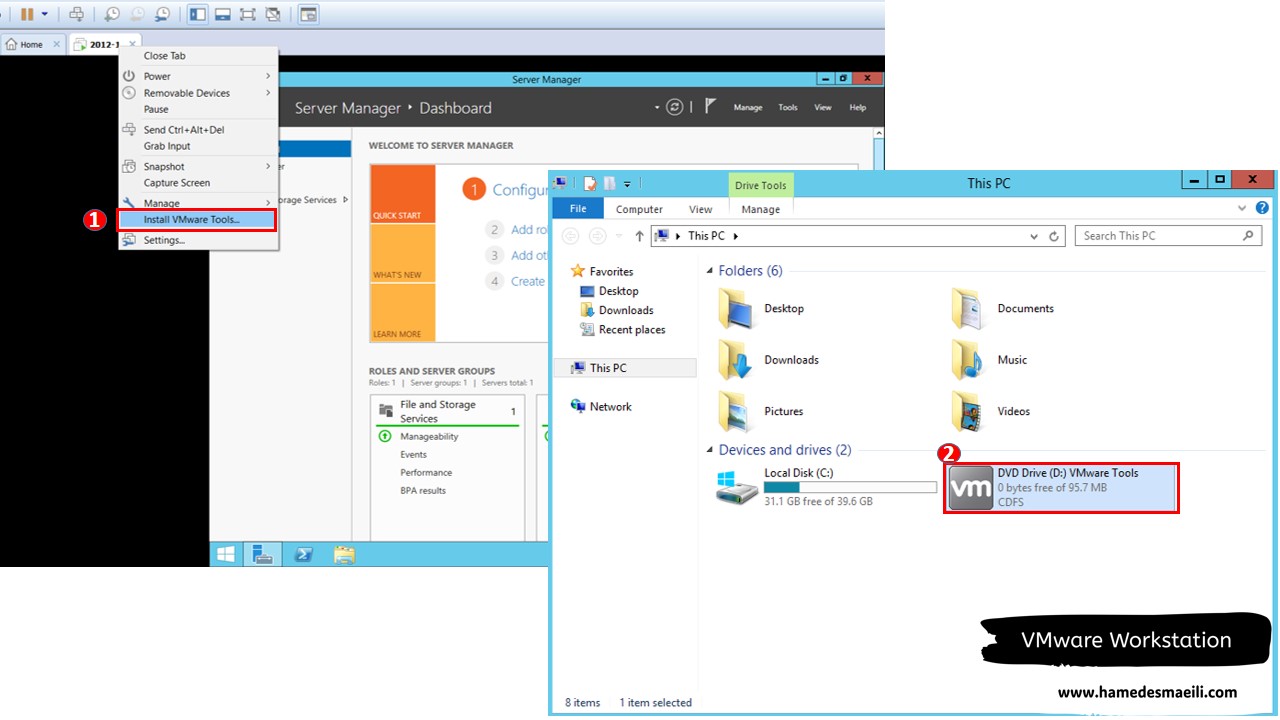Click the Take Snapshot toolbar icon
1280x720 pixels.
(x=112, y=14)
